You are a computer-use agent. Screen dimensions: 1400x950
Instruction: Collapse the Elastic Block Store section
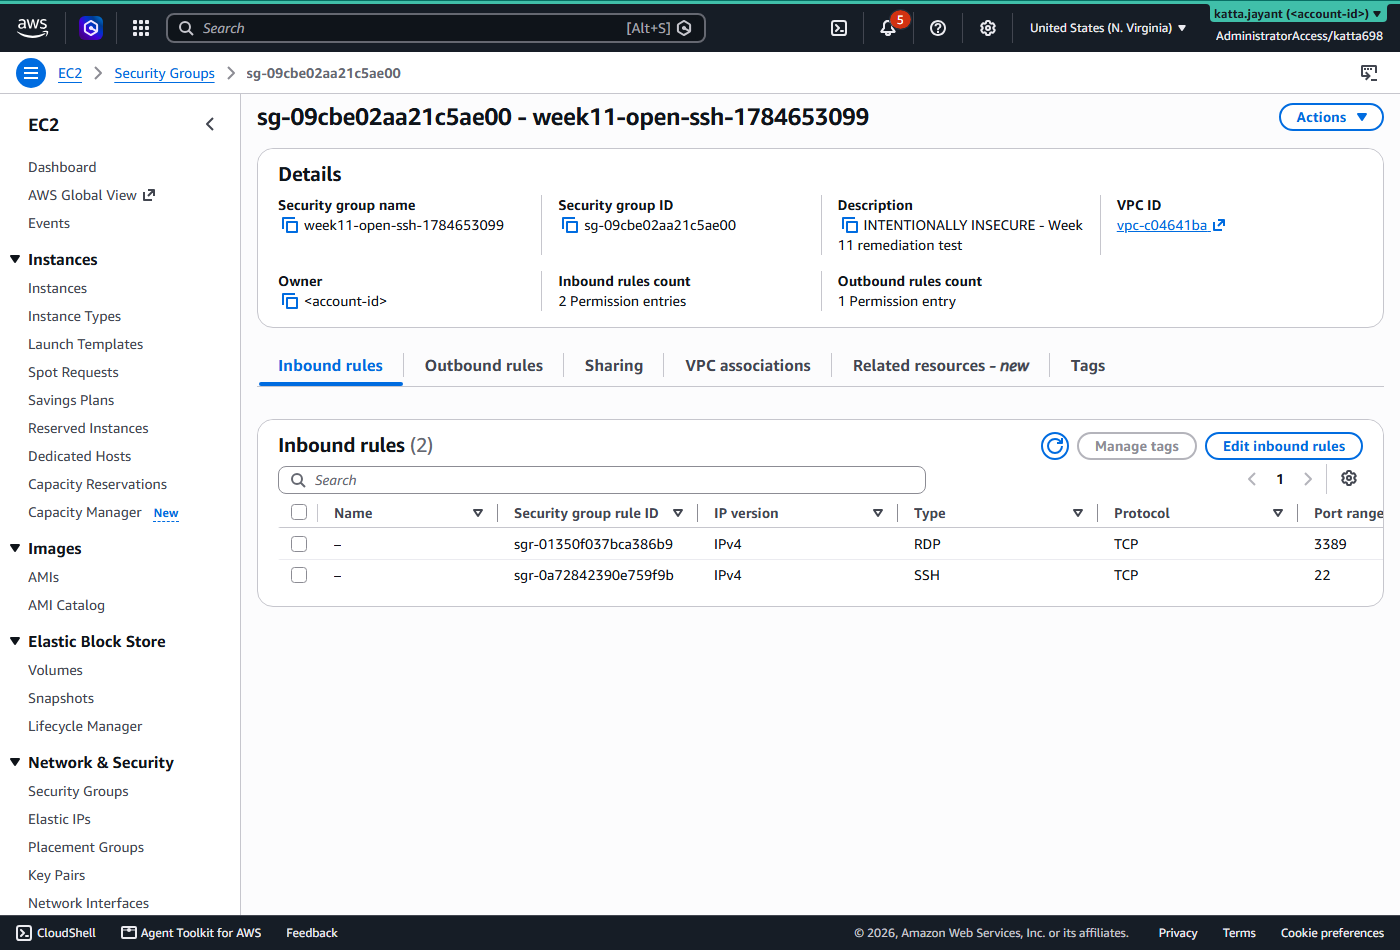pos(15,641)
